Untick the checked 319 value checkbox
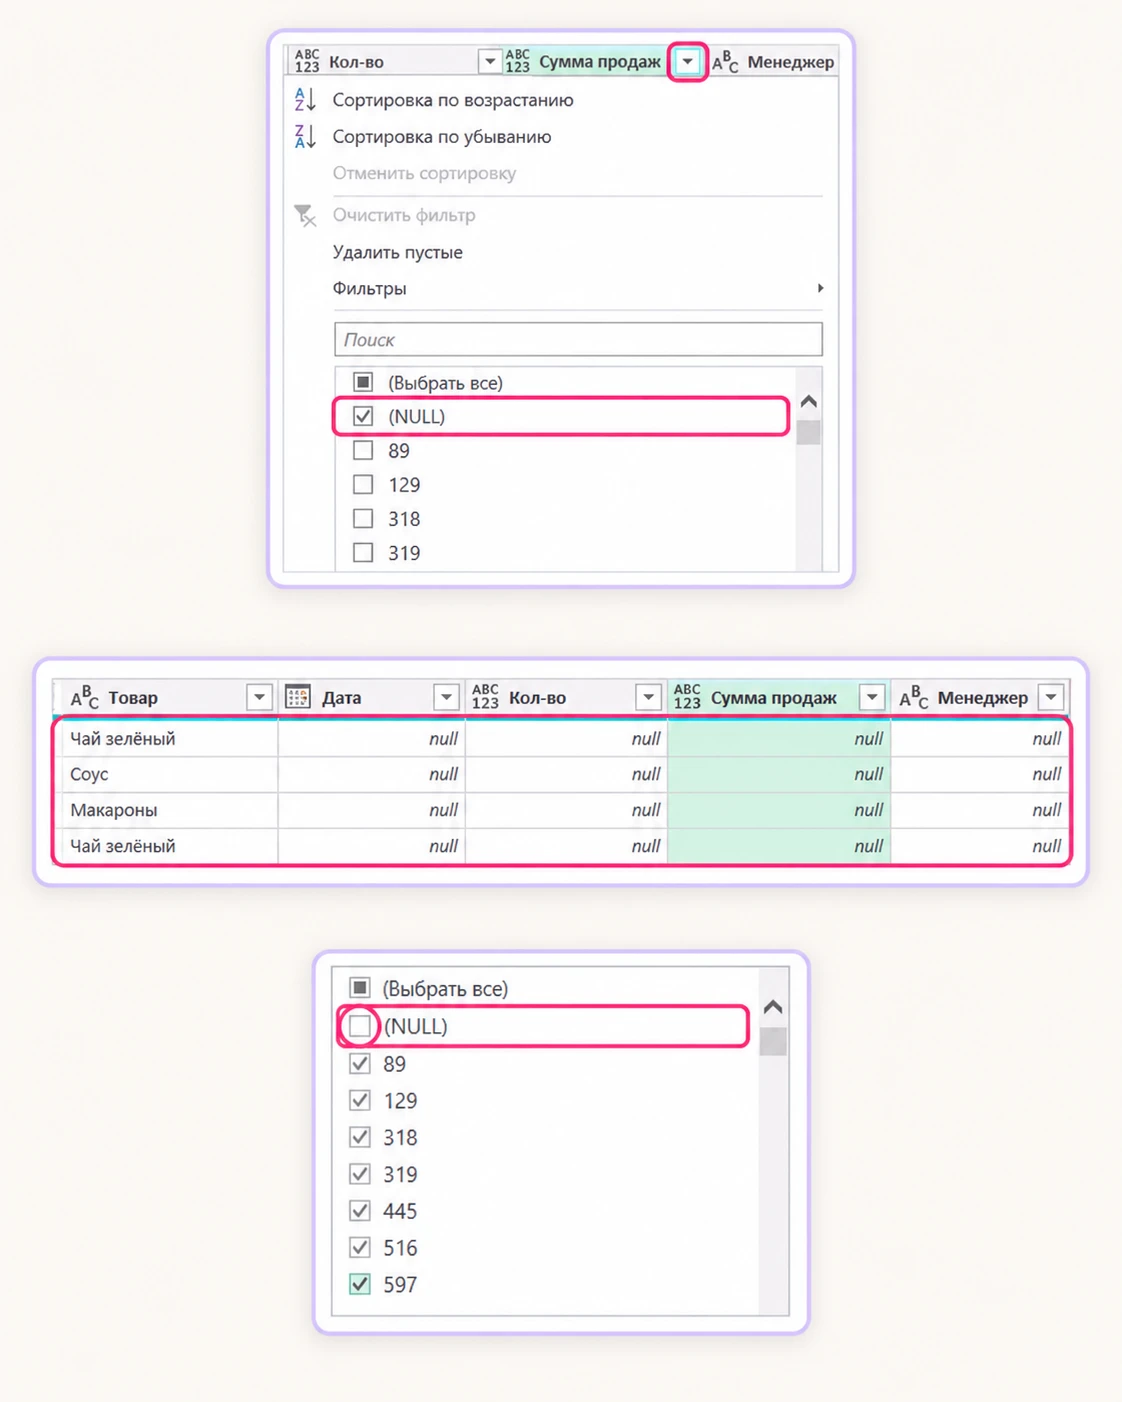Image resolution: width=1122 pixels, height=1402 pixels. pyautogui.click(x=360, y=1174)
